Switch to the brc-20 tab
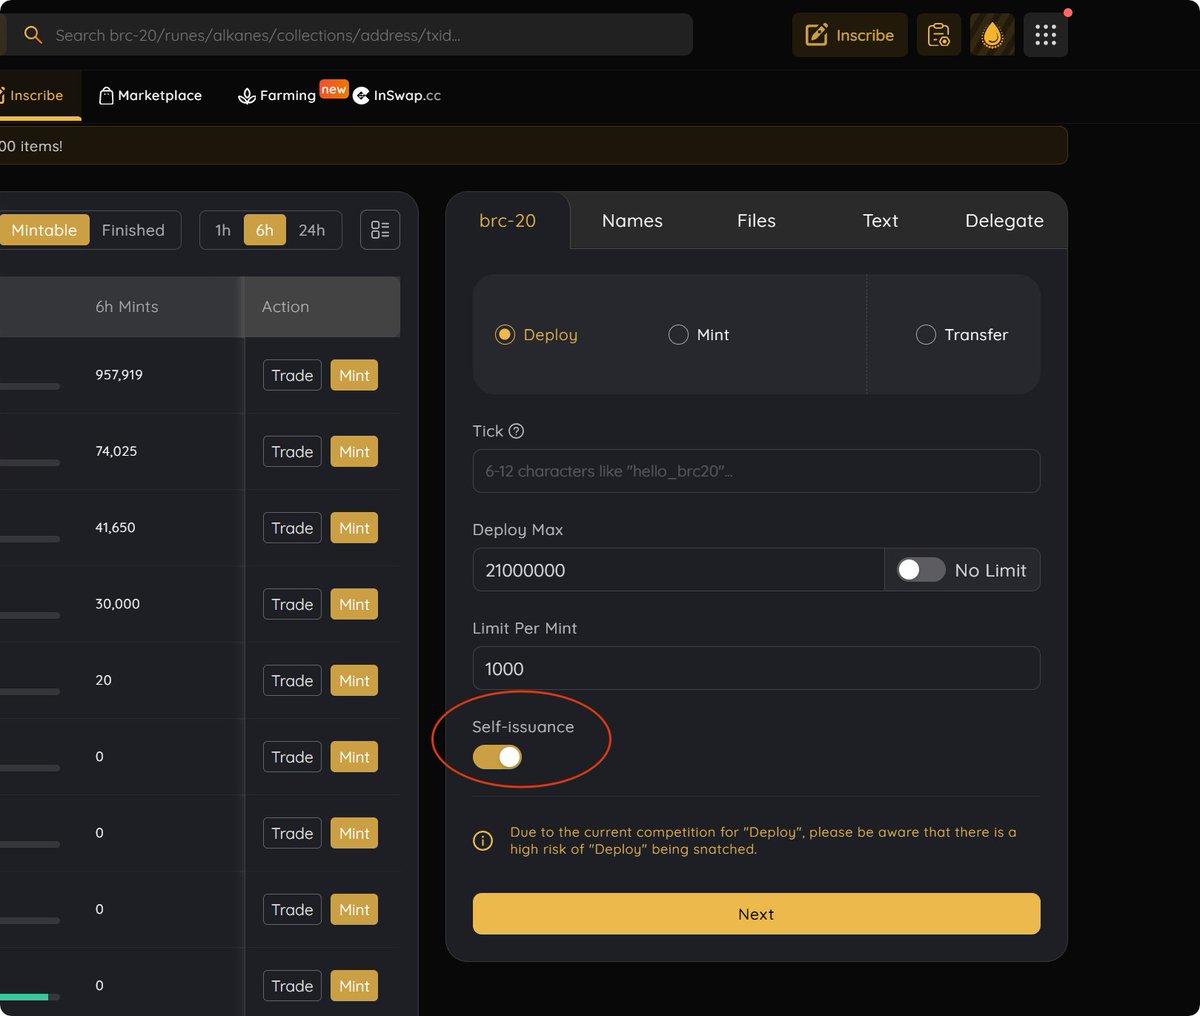This screenshot has width=1200, height=1016. click(507, 221)
